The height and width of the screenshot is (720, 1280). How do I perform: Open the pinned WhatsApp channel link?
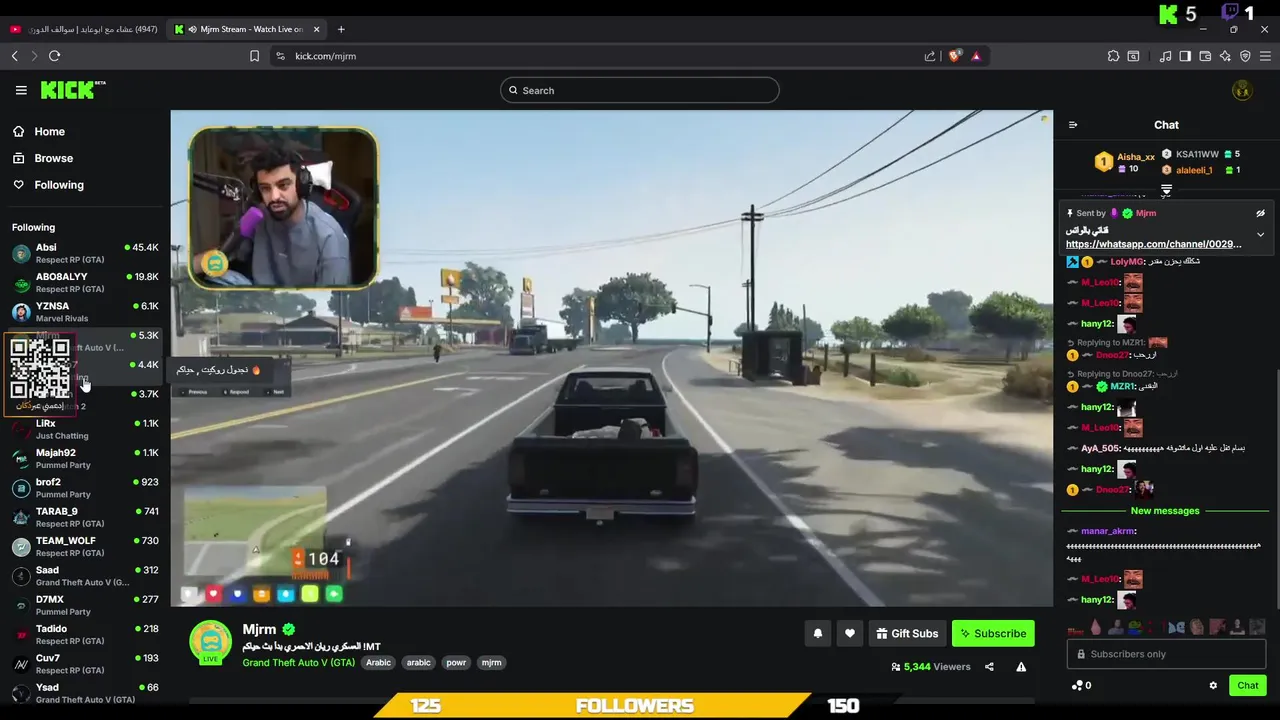tap(1153, 244)
